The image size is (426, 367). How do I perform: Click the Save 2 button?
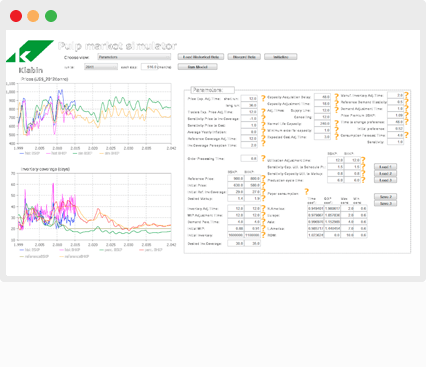[x=385, y=197]
